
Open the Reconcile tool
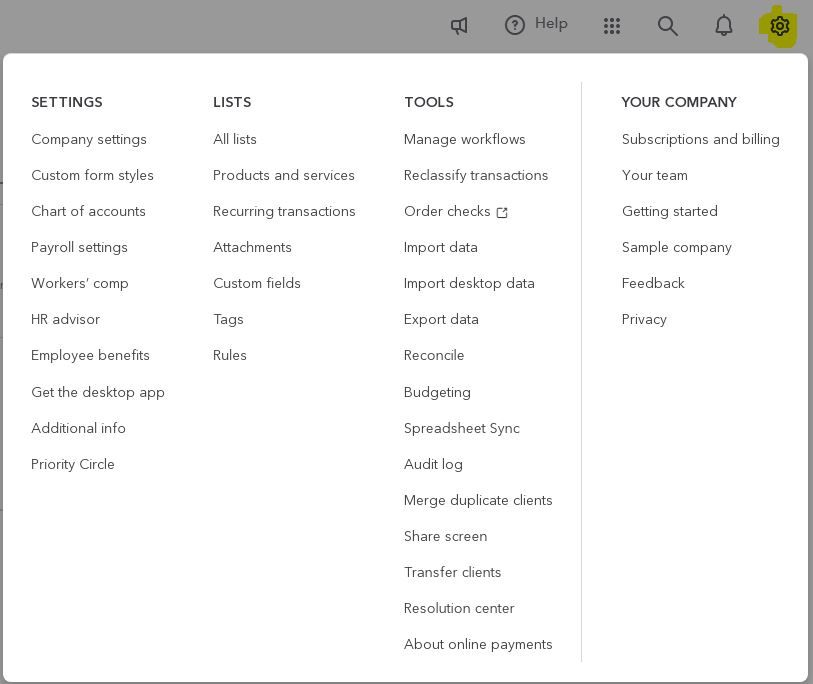tap(434, 356)
